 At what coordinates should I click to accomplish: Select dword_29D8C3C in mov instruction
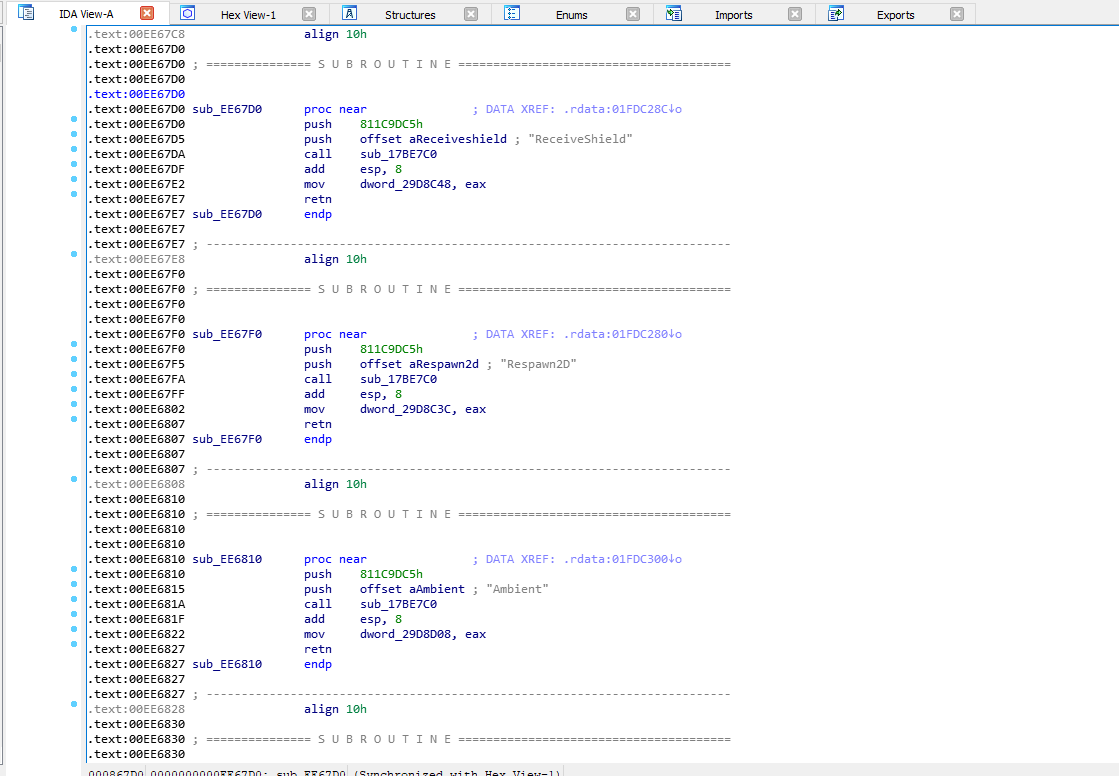[x=405, y=409]
